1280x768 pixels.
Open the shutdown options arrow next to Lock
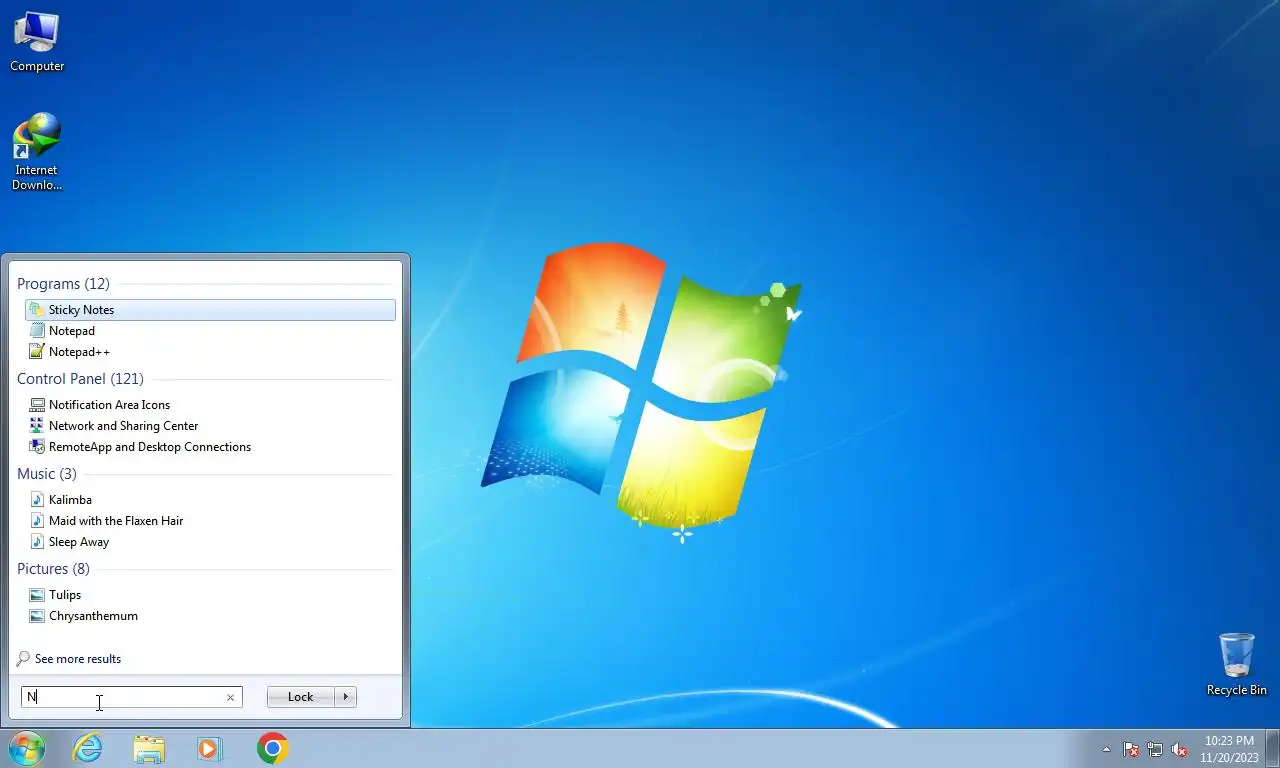tap(345, 697)
